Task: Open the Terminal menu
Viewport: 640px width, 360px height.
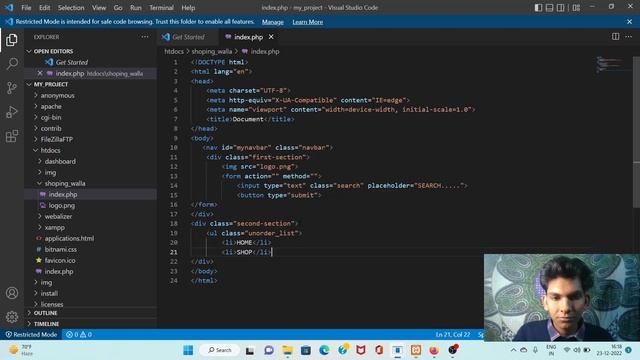Action: [x=161, y=8]
